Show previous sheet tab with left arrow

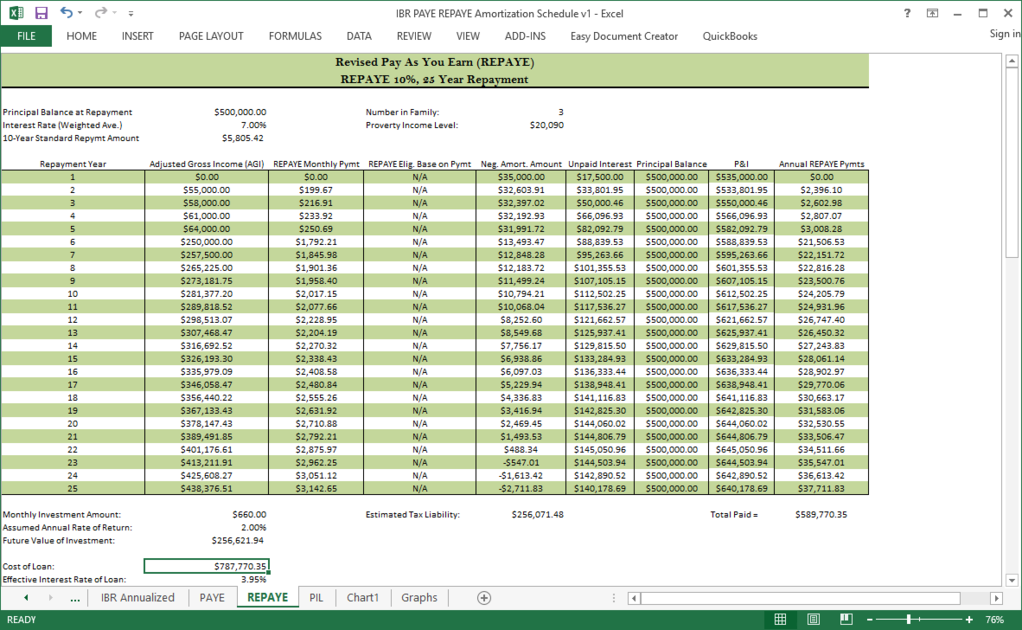[x=26, y=597]
